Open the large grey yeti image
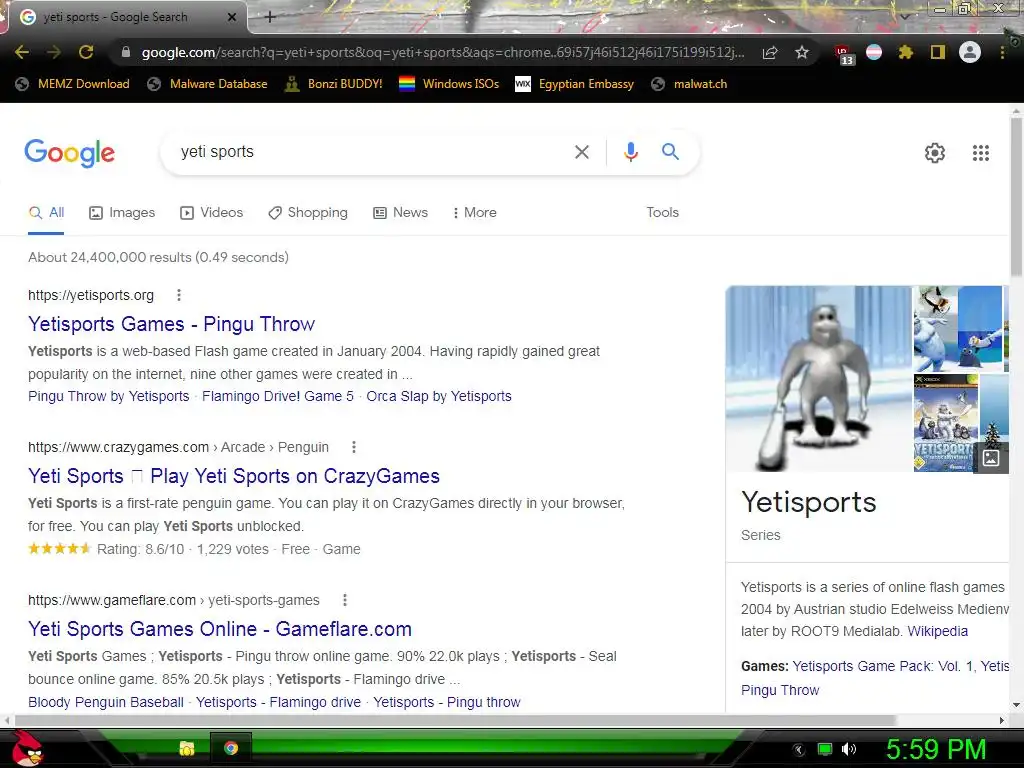Viewport: 1024px width, 768px height. 818,379
